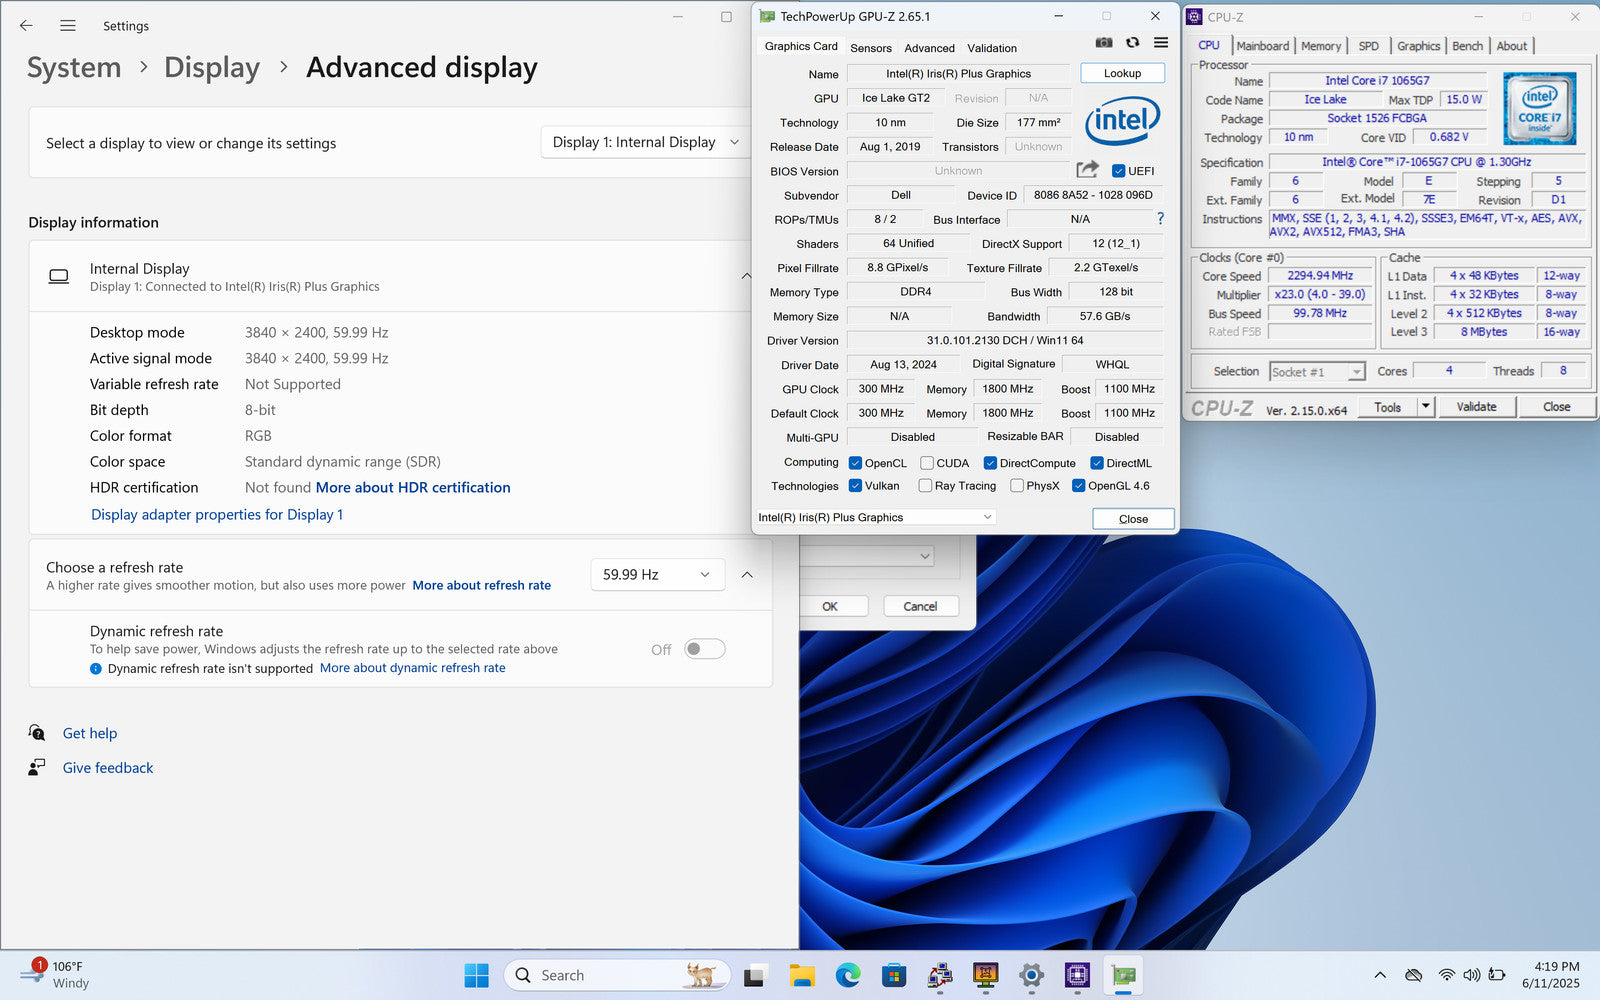This screenshot has width=1600, height=1000.
Task: Open Wi-Fi network tray icon
Action: [1446, 975]
